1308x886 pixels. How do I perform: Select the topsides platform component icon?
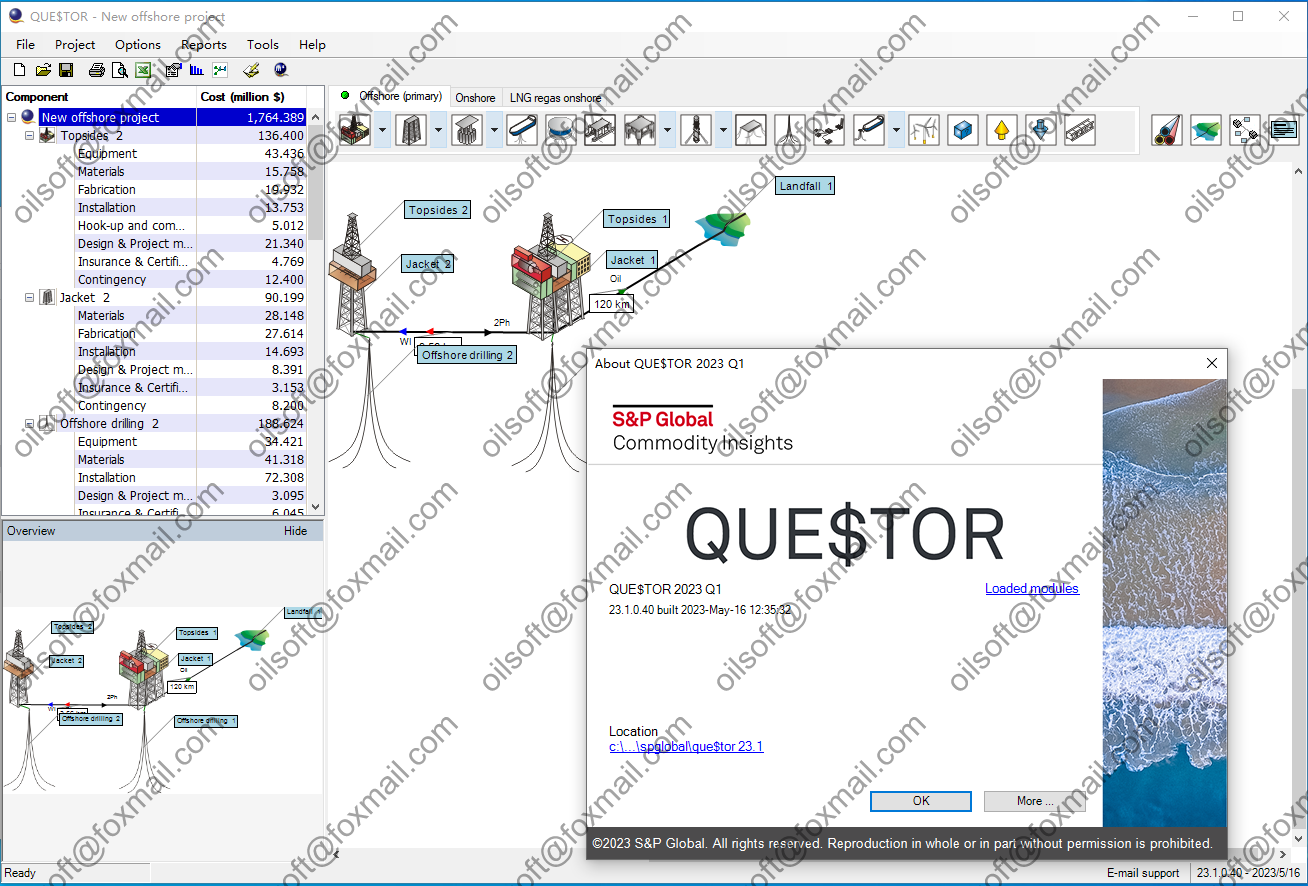[355, 130]
